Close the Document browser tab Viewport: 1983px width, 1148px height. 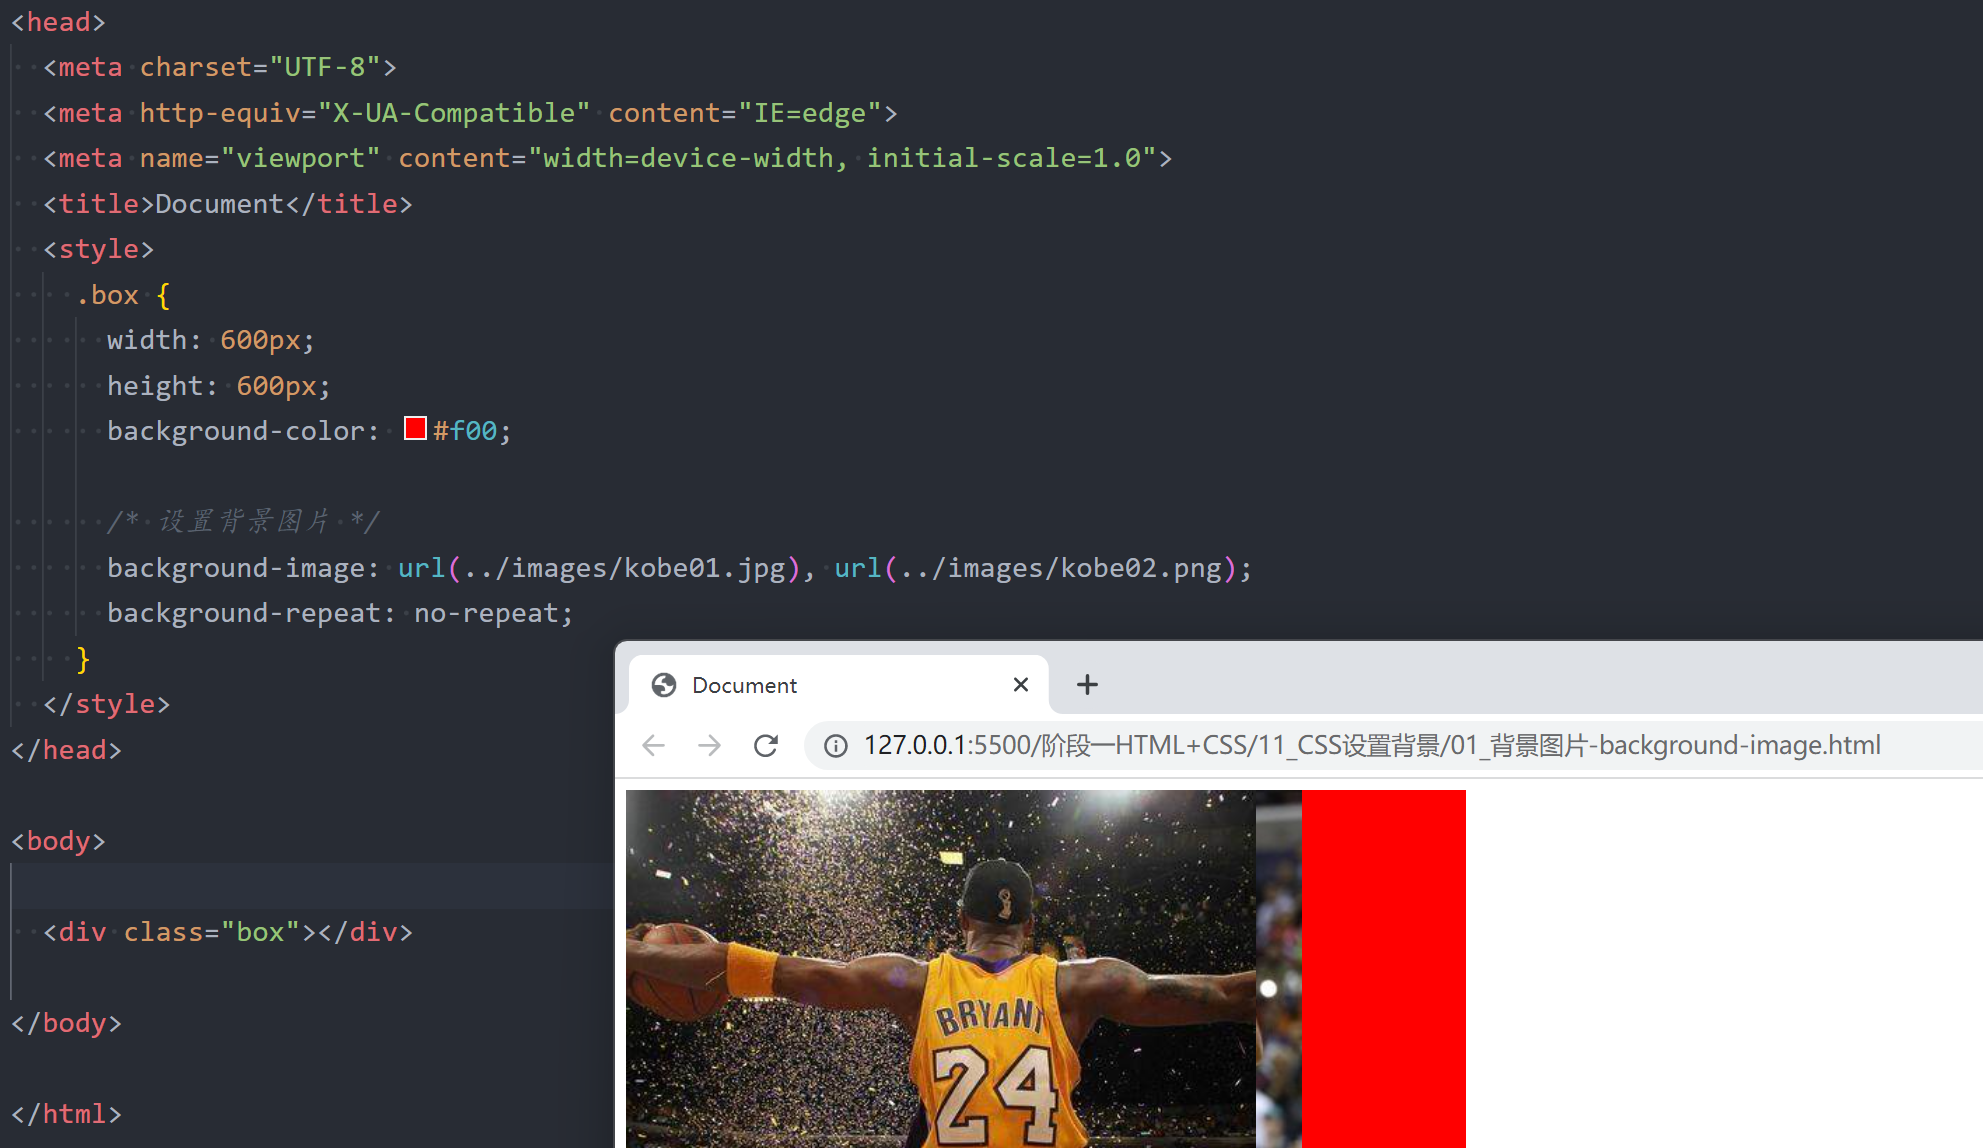click(x=1021, y=684)
